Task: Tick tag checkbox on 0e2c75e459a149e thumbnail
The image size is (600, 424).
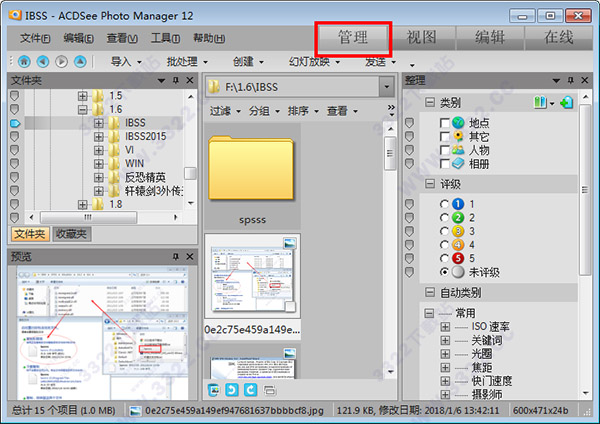Action: tap(290, 307)
